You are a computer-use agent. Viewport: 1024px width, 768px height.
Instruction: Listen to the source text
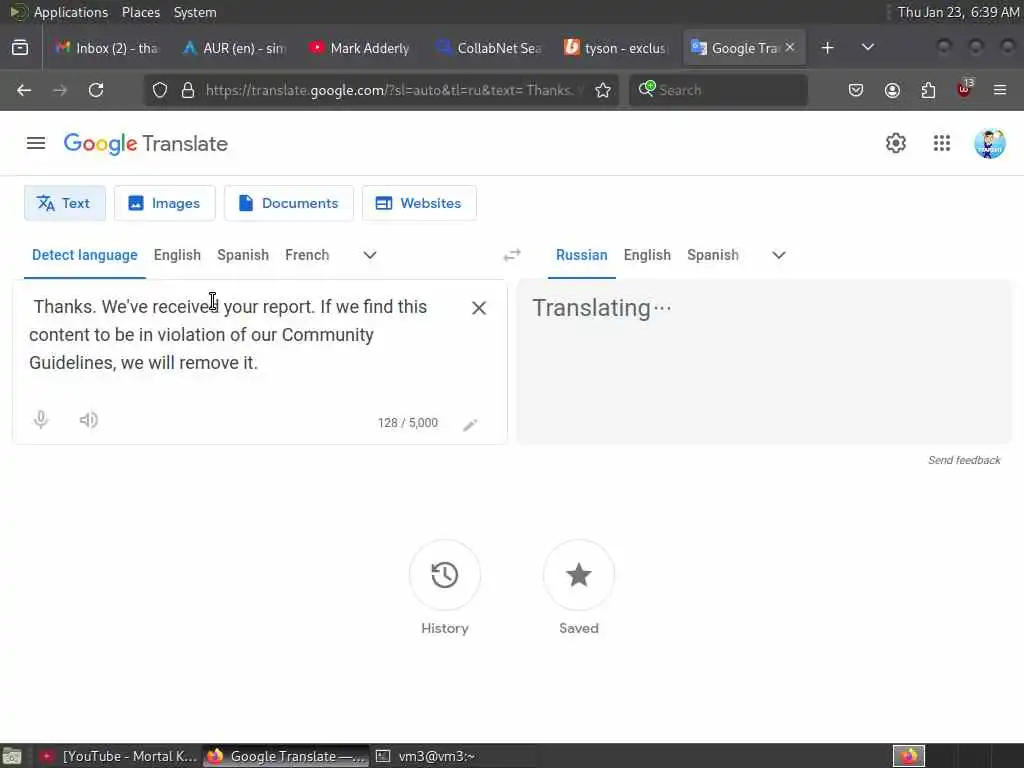89,420
